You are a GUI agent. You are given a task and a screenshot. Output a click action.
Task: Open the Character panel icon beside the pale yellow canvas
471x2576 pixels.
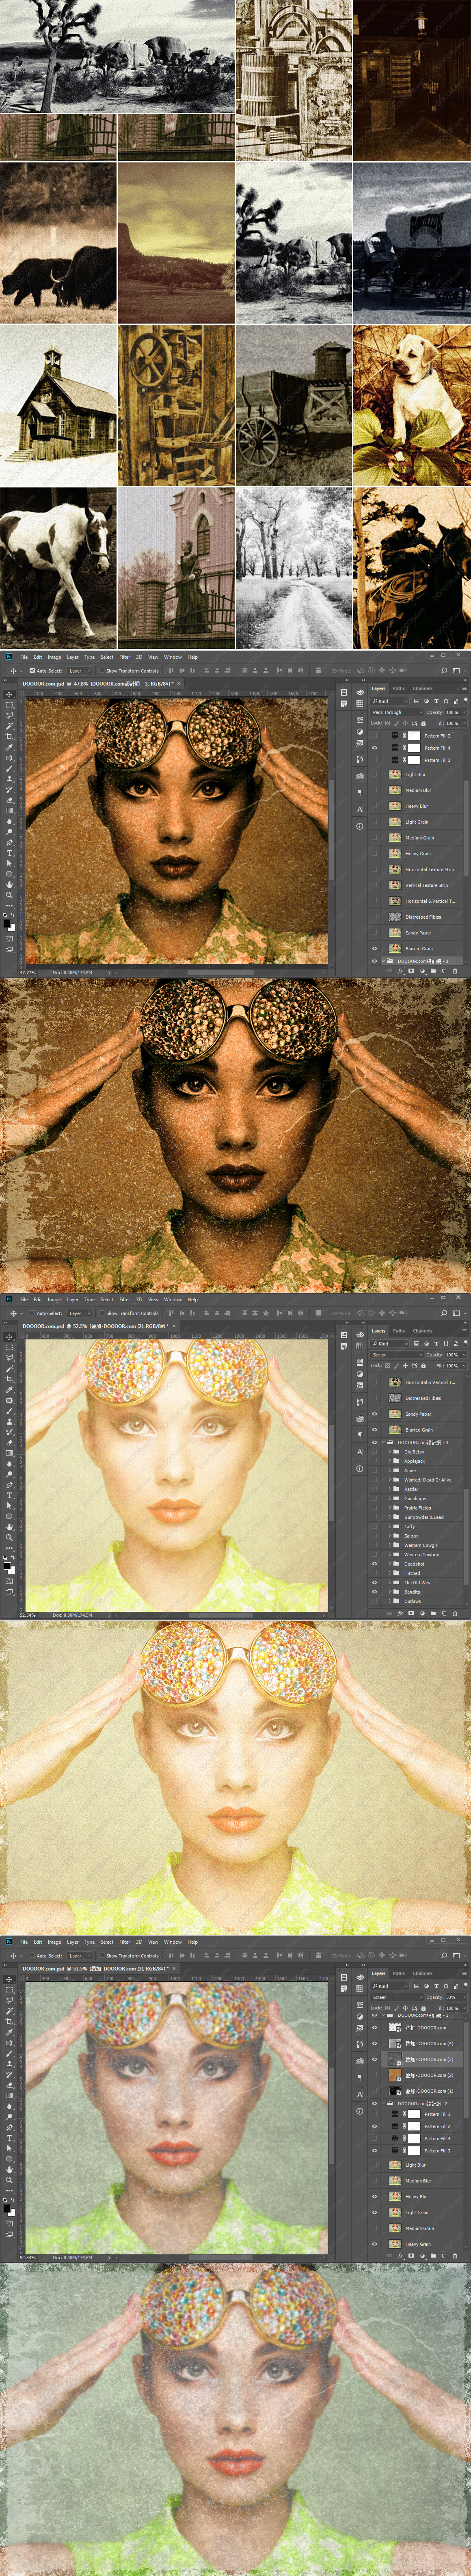360,1452
